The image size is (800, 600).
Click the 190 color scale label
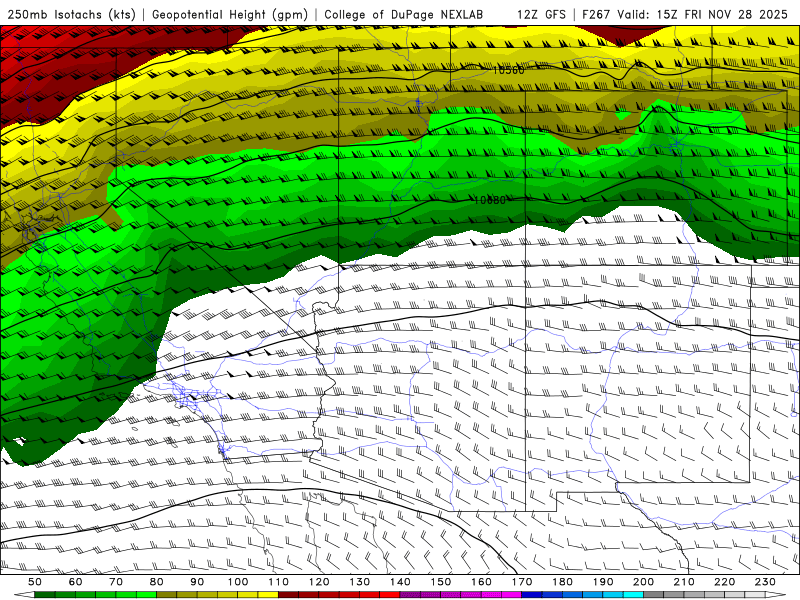coord(603,582)
